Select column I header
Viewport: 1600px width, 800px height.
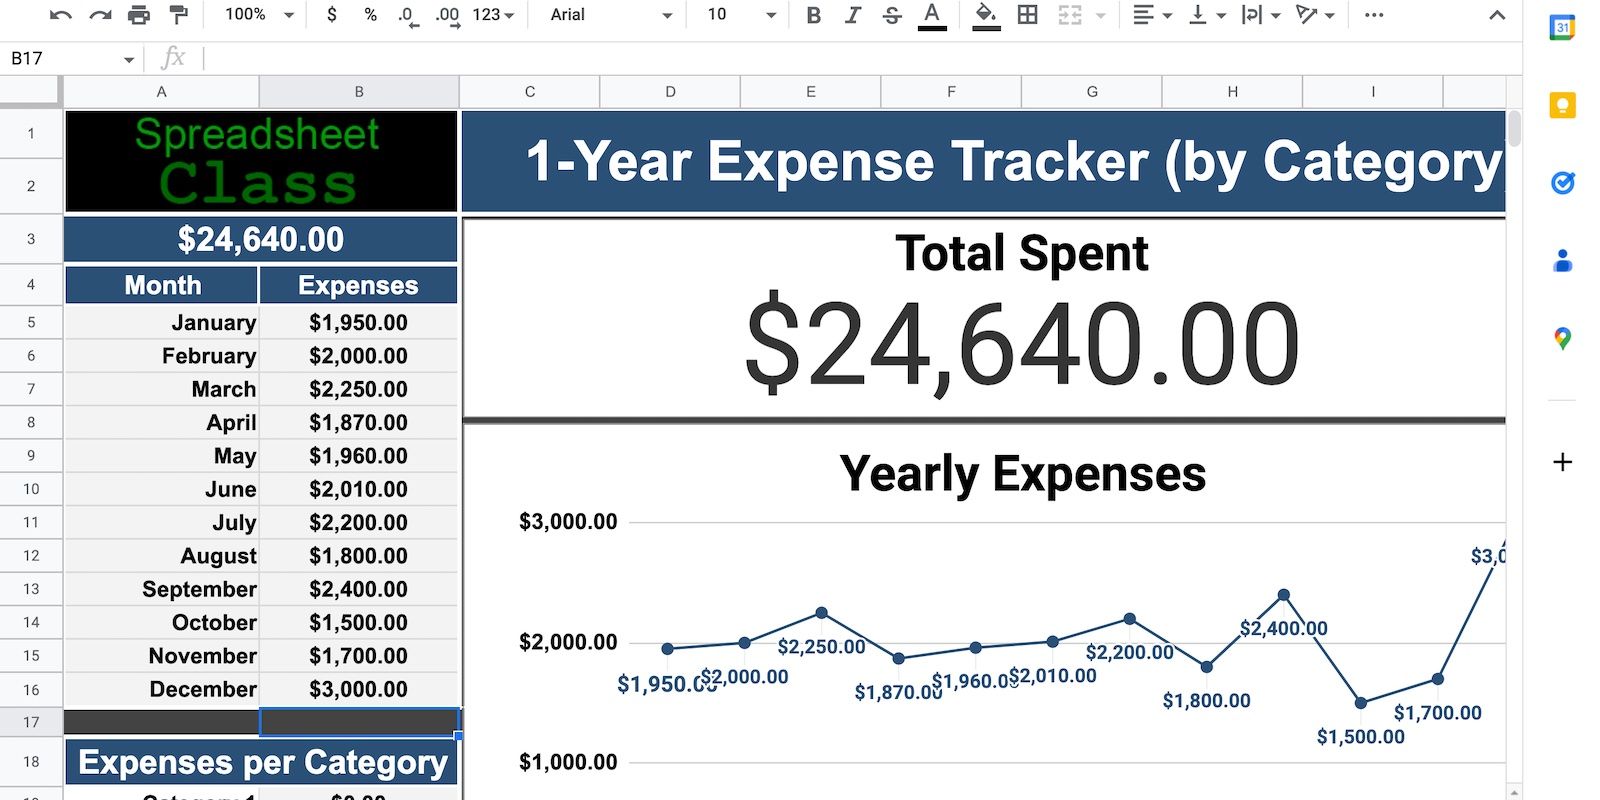(1373, 92)
